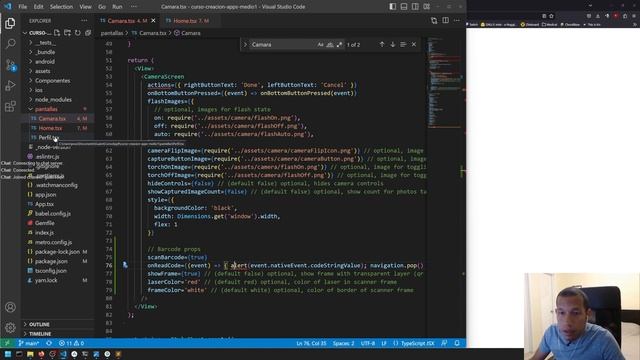Open the Run and Debug view
The width and height of the screenshot is (640, 360).
10,85
